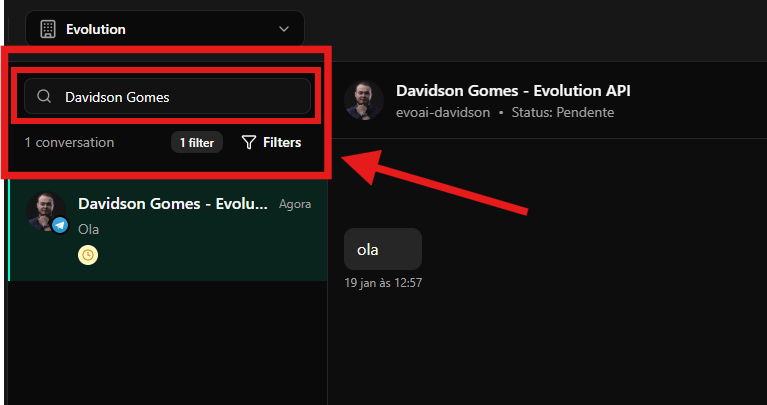Click the 'Davidson Gomes - Evolution API' header title
This screenshot has height=405, width=767.
(513, 90)
